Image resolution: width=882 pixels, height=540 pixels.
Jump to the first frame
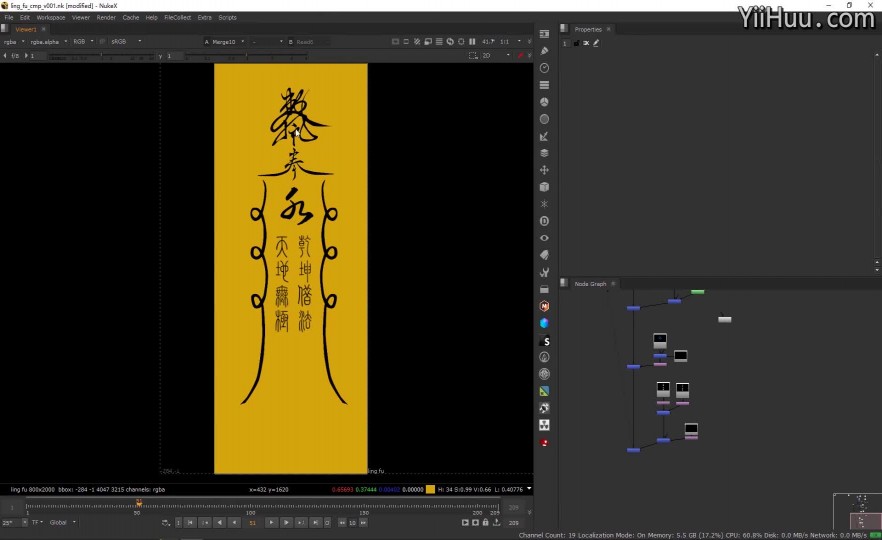pyautogui.click(x=190, y=522)
